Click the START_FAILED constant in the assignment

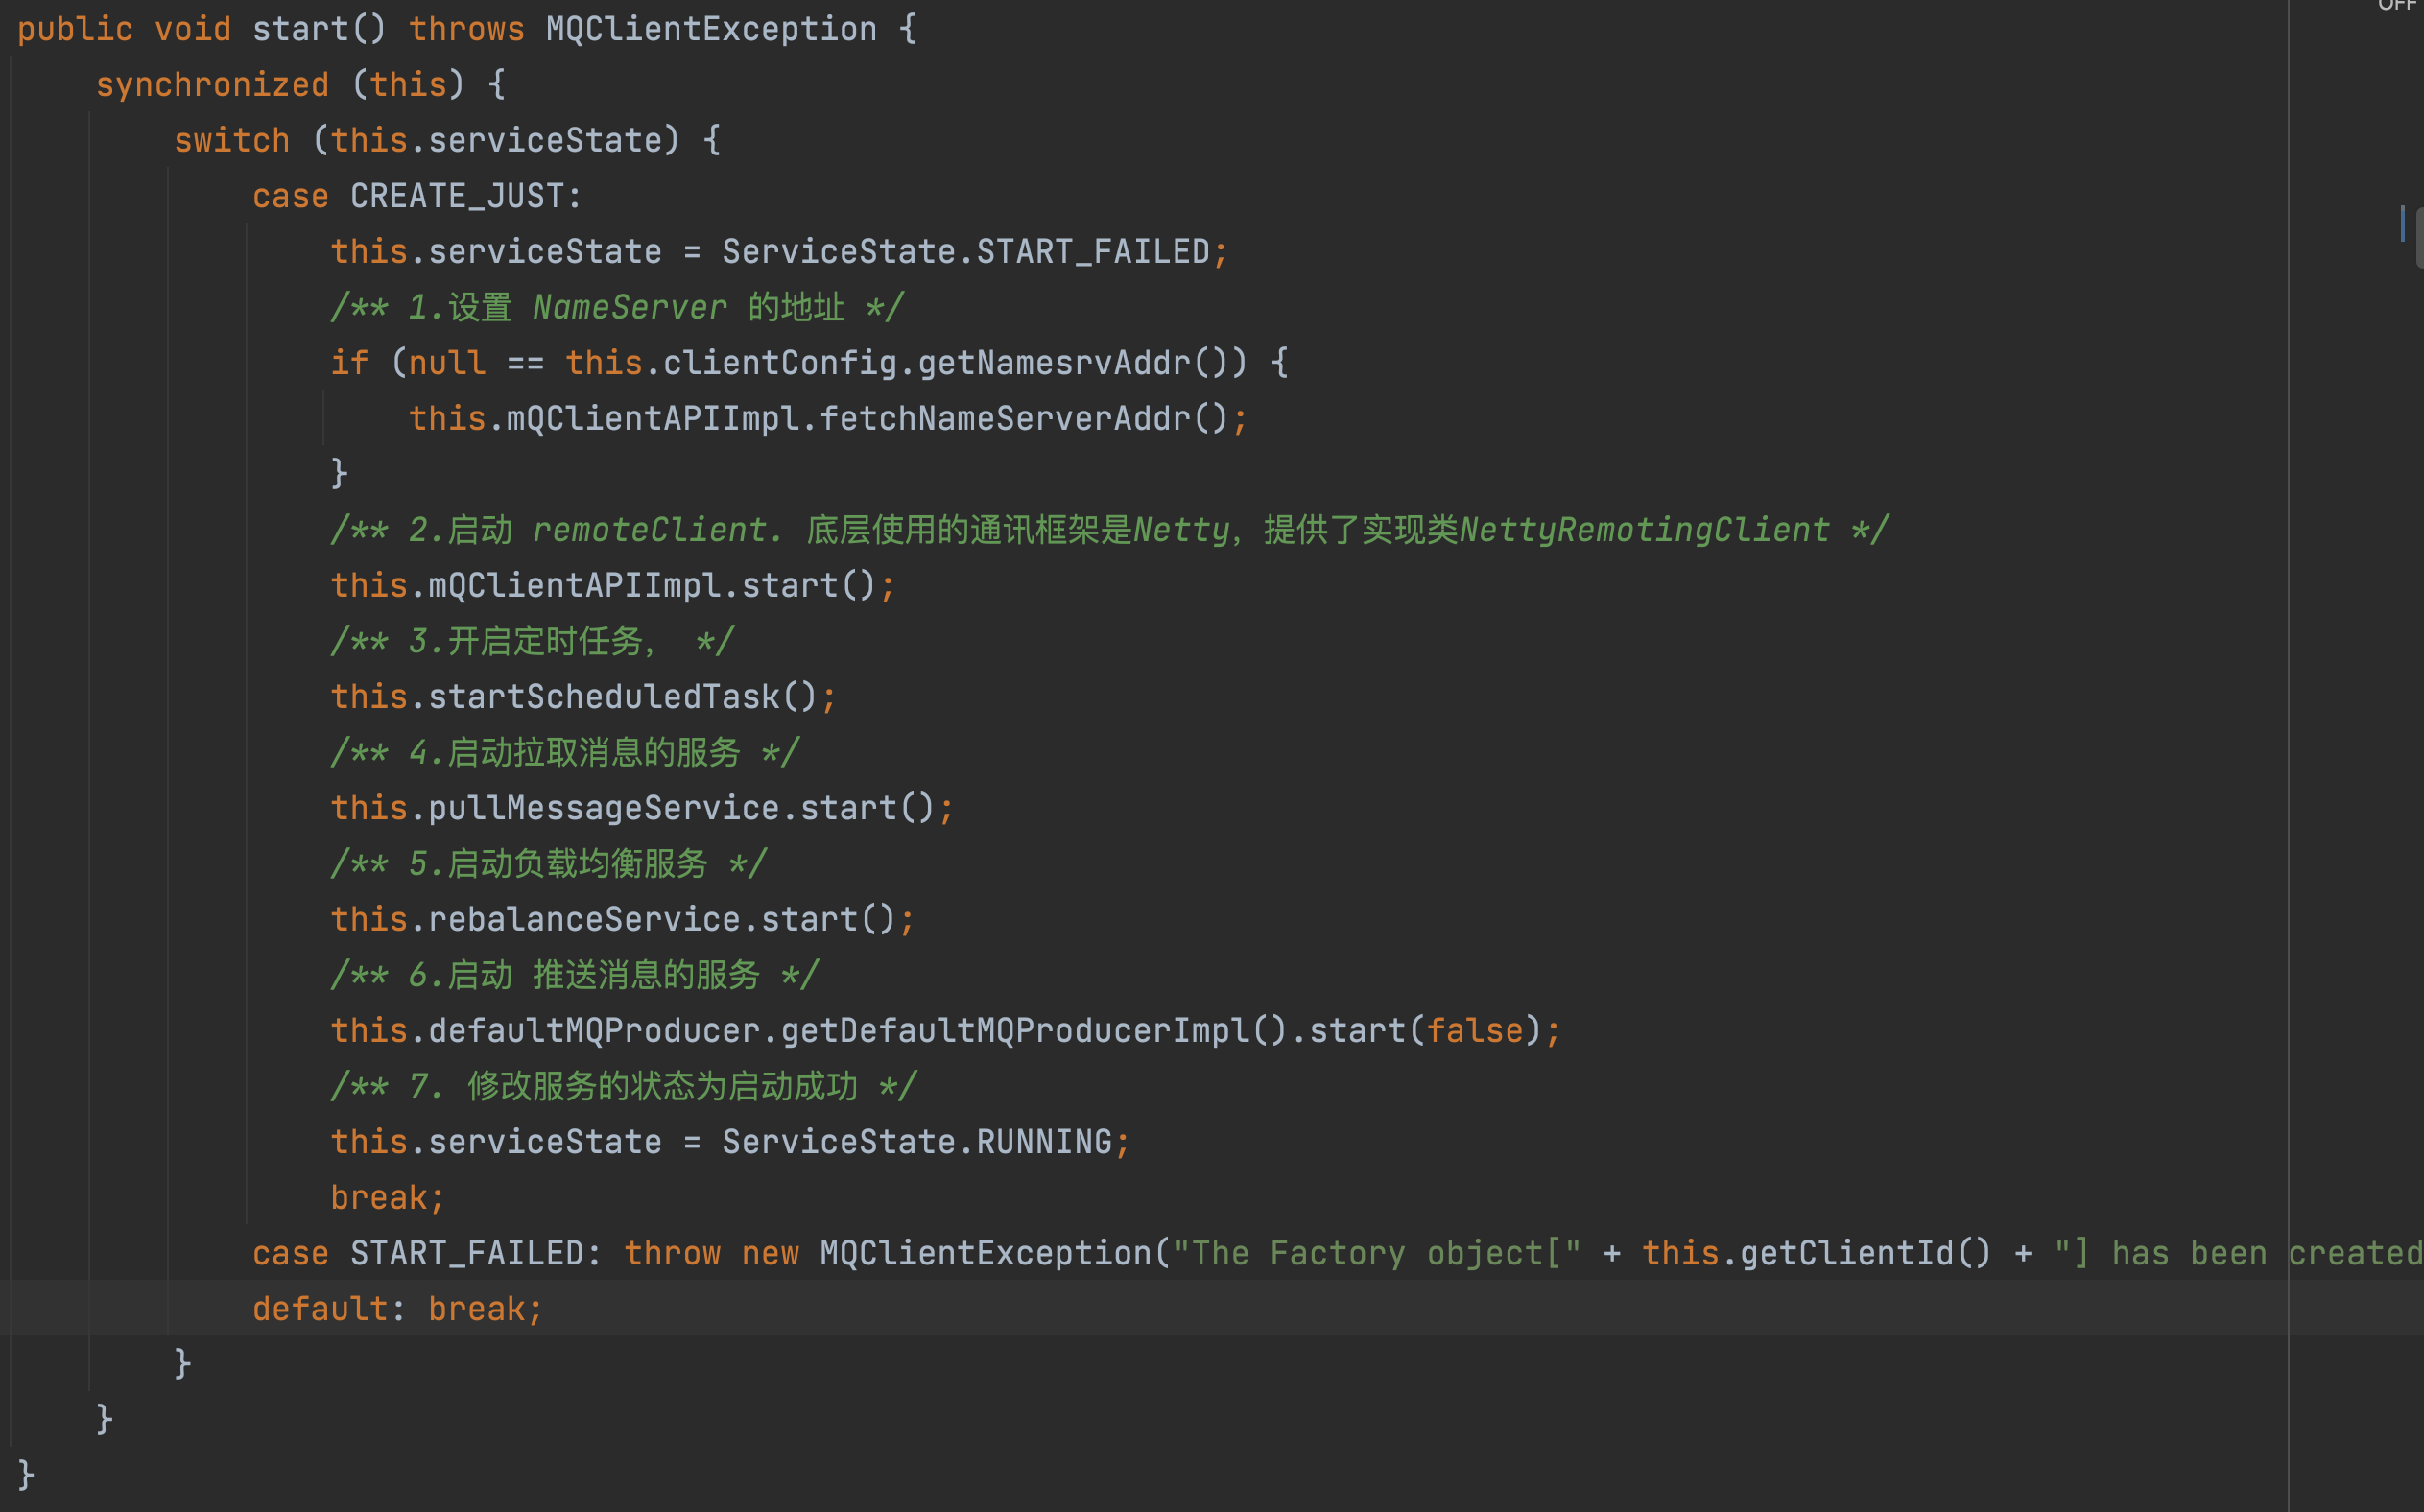click(1092, 252)
